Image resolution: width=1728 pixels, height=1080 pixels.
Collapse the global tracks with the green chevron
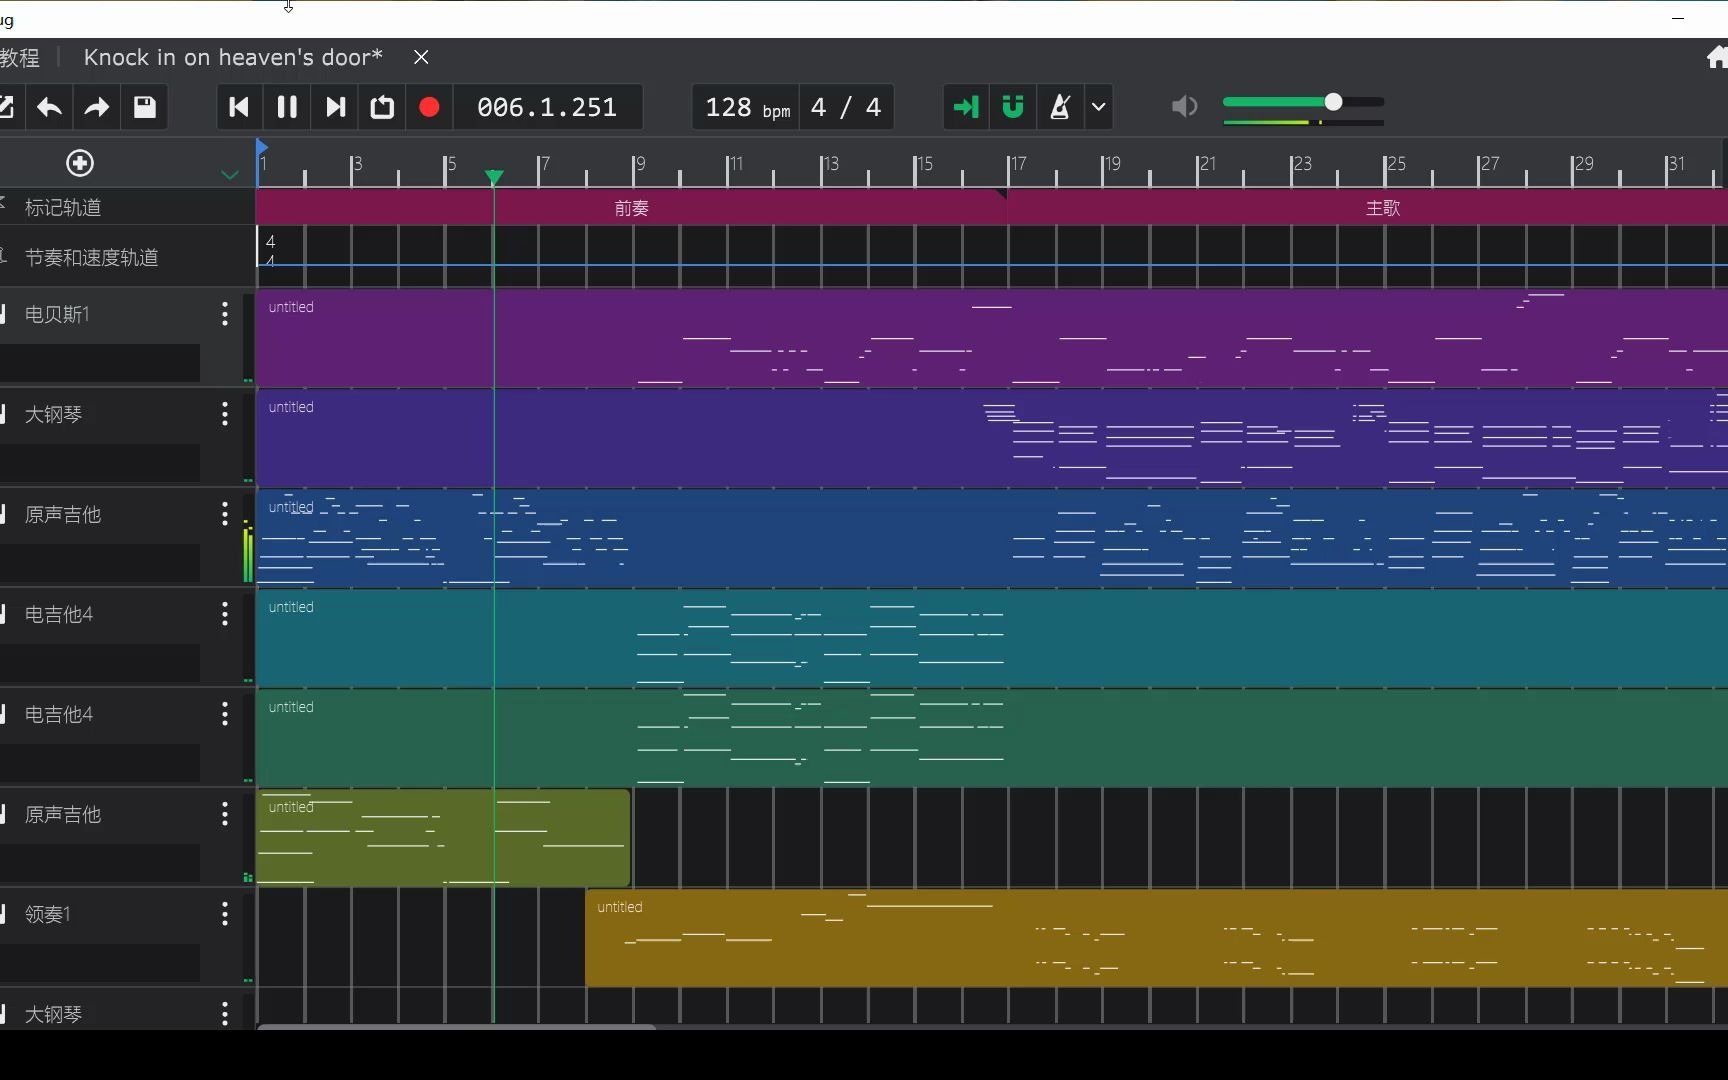click(230, 175)
